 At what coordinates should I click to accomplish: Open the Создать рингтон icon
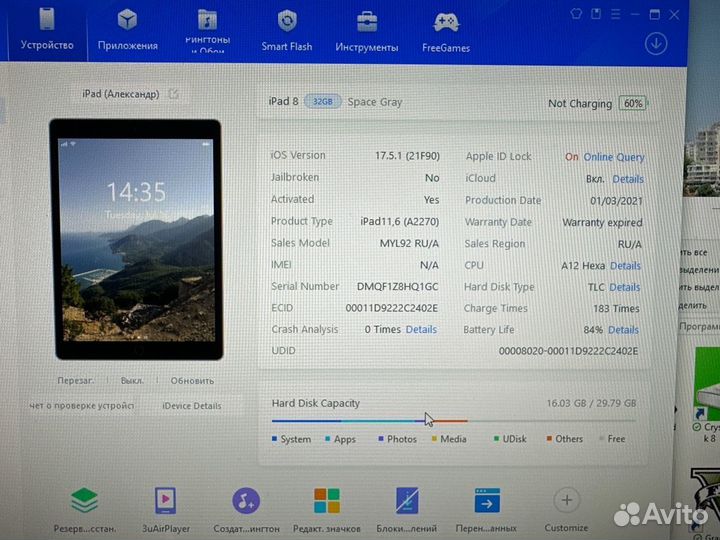[246, 501]
